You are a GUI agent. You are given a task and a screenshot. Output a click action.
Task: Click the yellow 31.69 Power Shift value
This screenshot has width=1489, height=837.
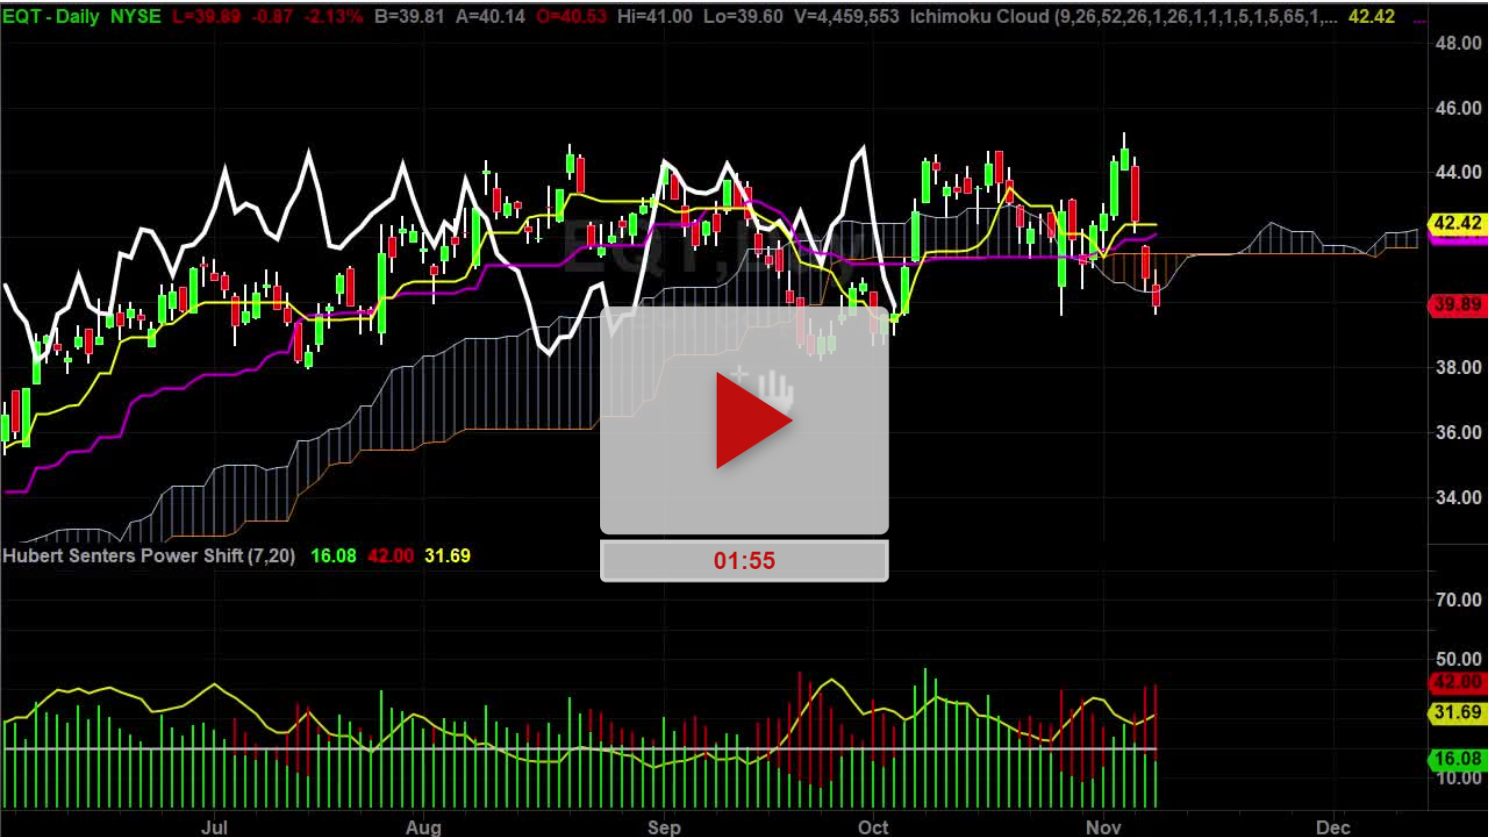click(x=447, y=556)
